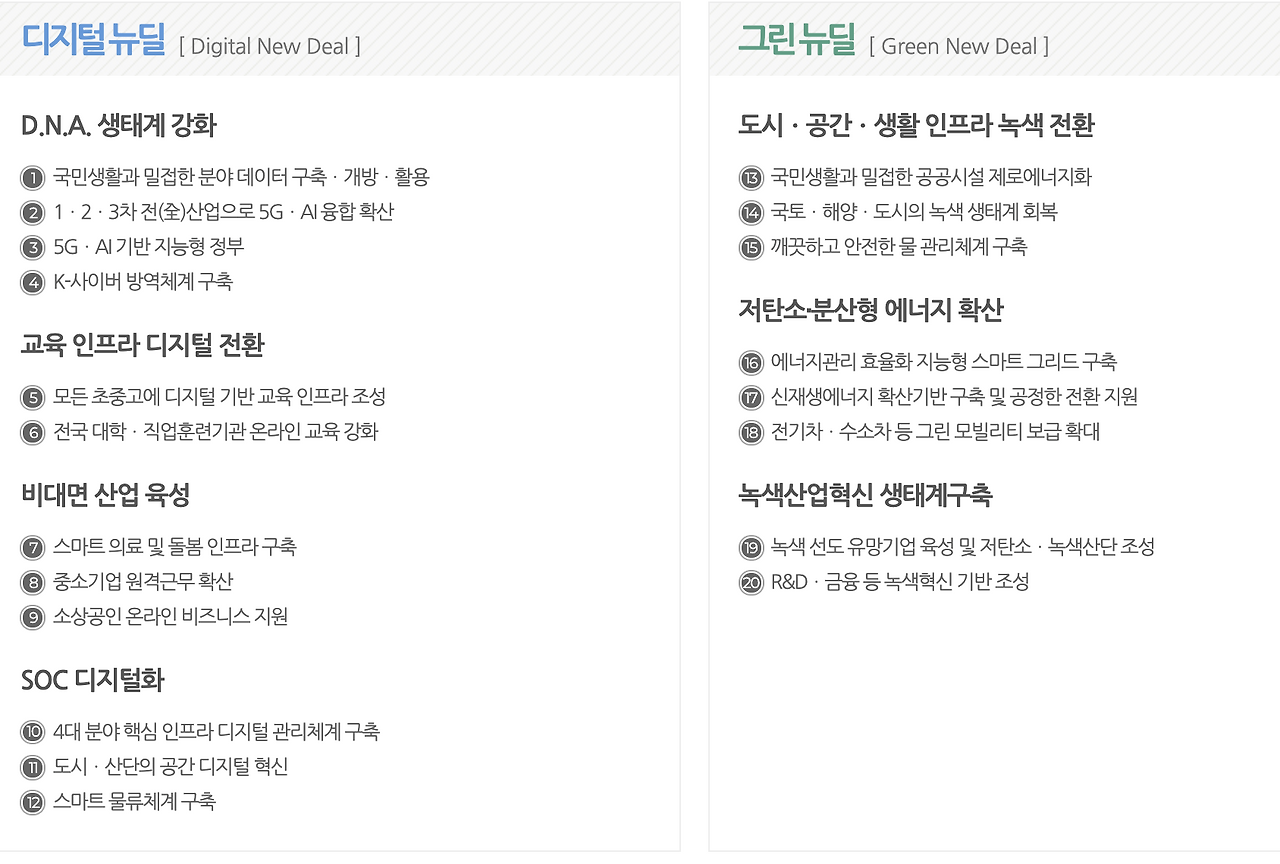Click the 중소기업 원격근무 확산 item text
Image resolution: width=1280 pixels, height=864 pixels.
[x=143, y=582]
